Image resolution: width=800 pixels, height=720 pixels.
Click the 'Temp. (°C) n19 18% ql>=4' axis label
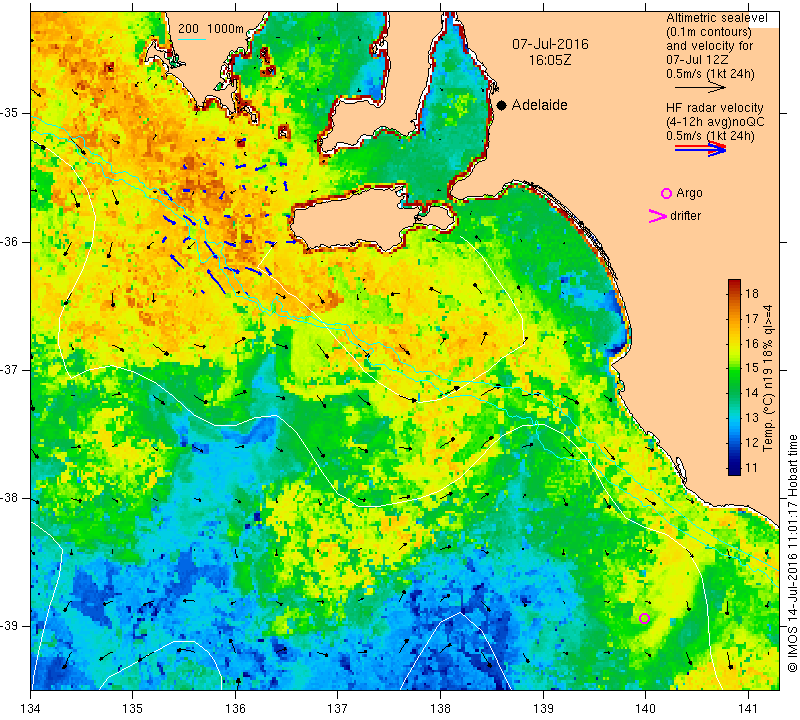pos(768,378)
